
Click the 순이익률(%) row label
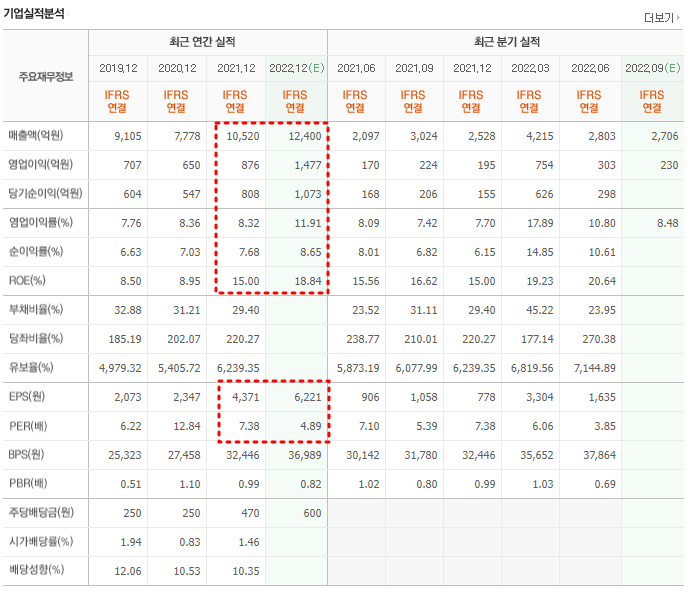click(36, 252)
